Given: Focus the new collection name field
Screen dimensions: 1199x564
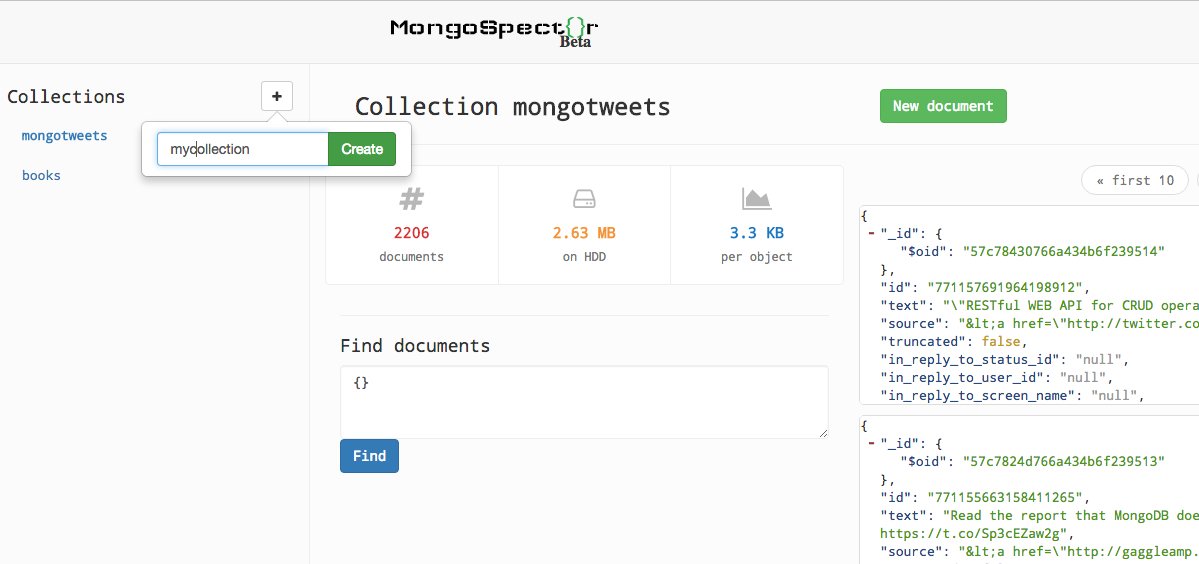Looking at the screenshot, I should point(242,149).
